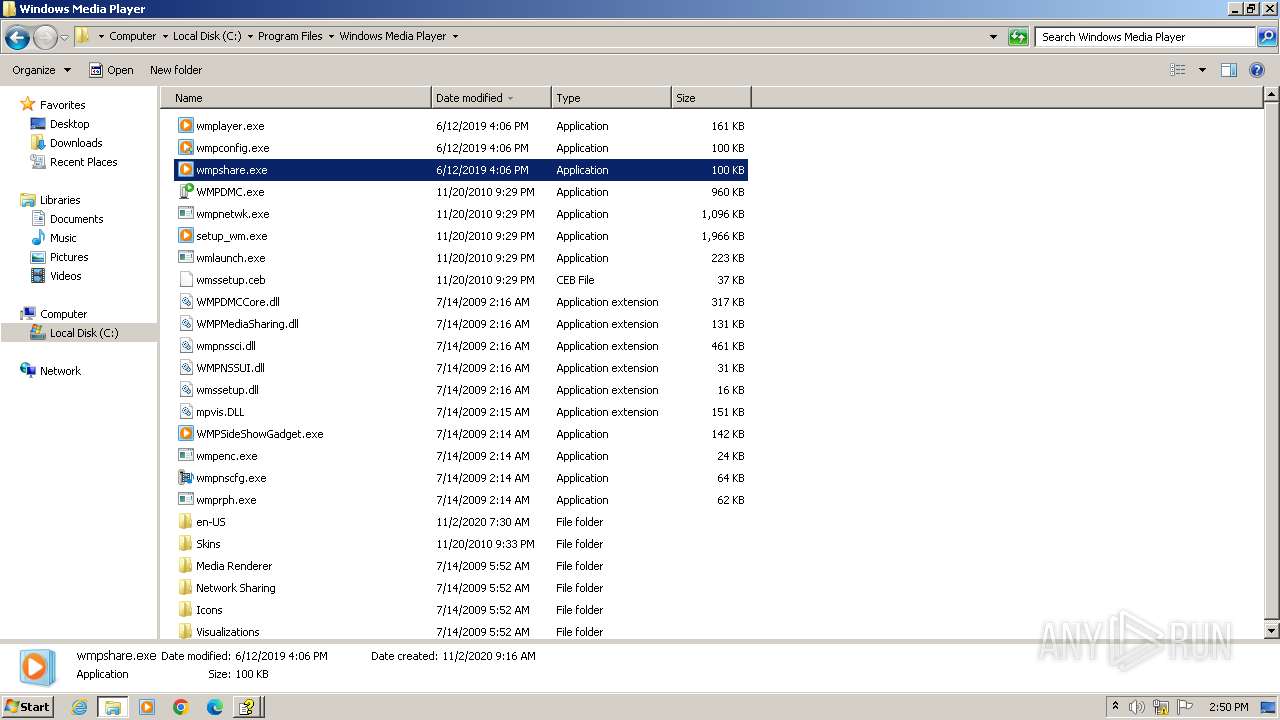Launch Edge from the taskbar
Screen dimensions: 1280x720
pos(214,707)
